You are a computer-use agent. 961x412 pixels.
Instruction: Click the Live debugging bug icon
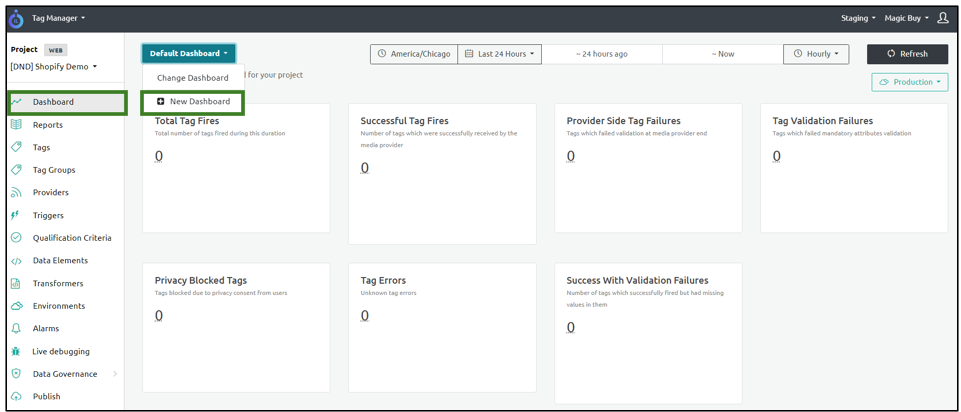point(16,351)
